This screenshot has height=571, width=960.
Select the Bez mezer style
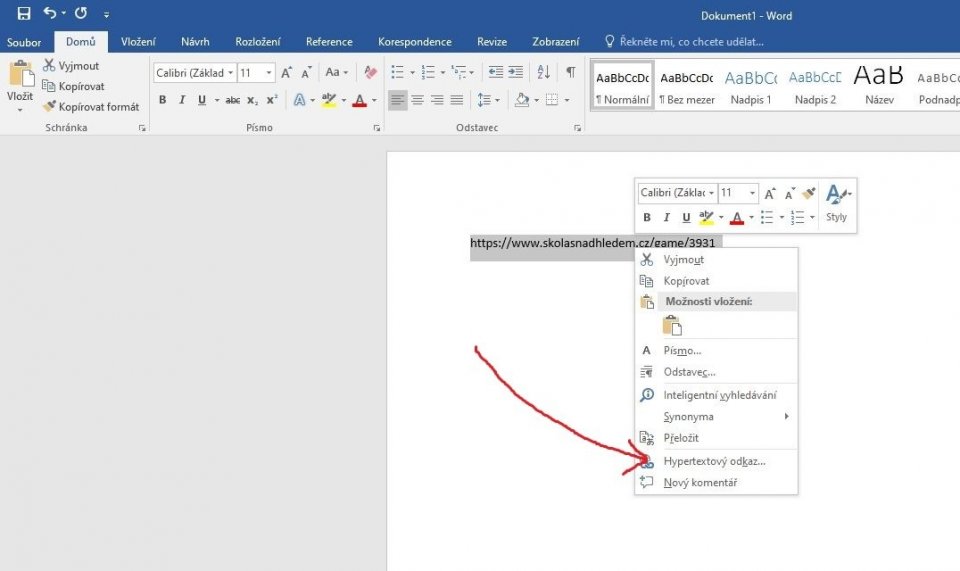pos(686,86)
